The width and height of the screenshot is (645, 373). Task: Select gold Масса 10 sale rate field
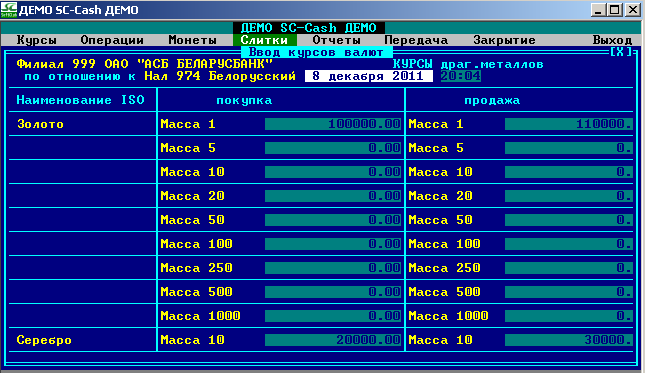[568, 172]
